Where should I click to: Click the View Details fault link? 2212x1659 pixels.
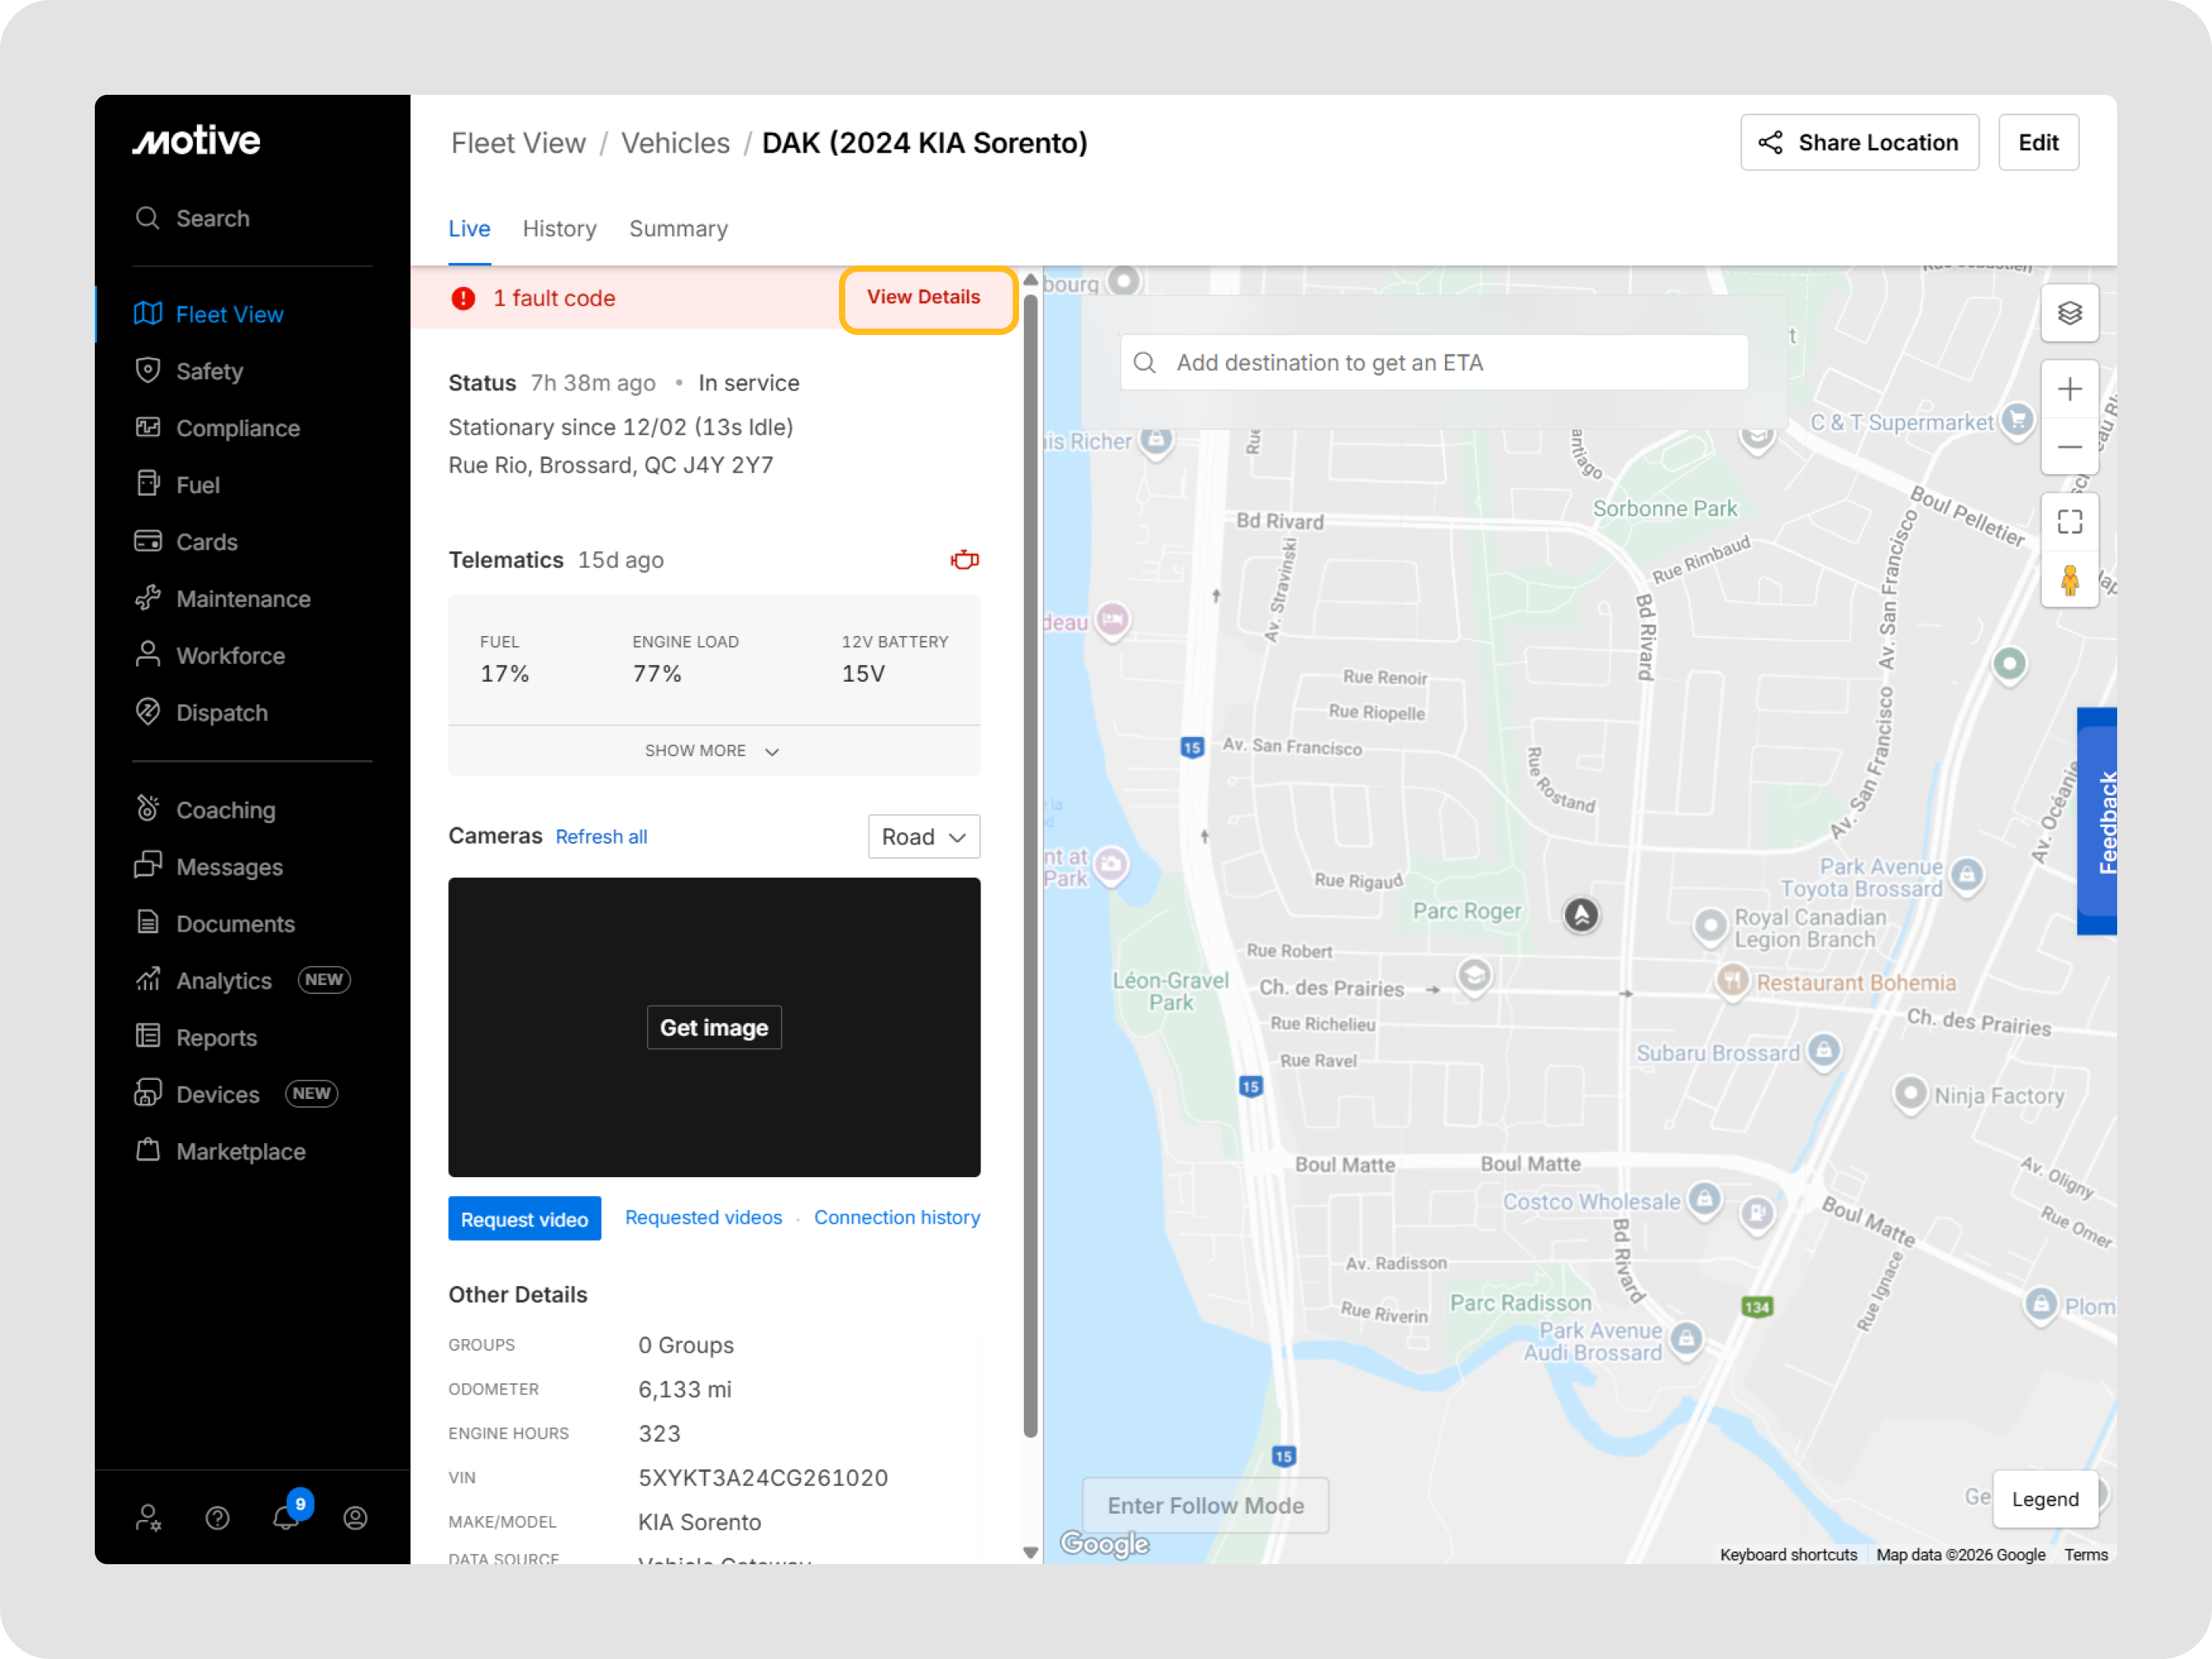pyautogui.click(x=923, y=298)
